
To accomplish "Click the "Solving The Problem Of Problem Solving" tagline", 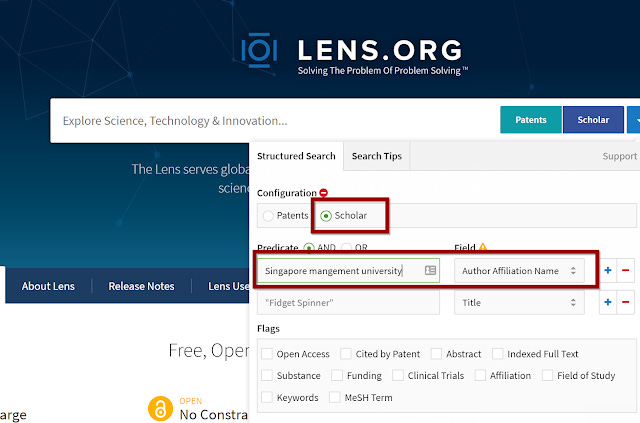I will point(383,71).
